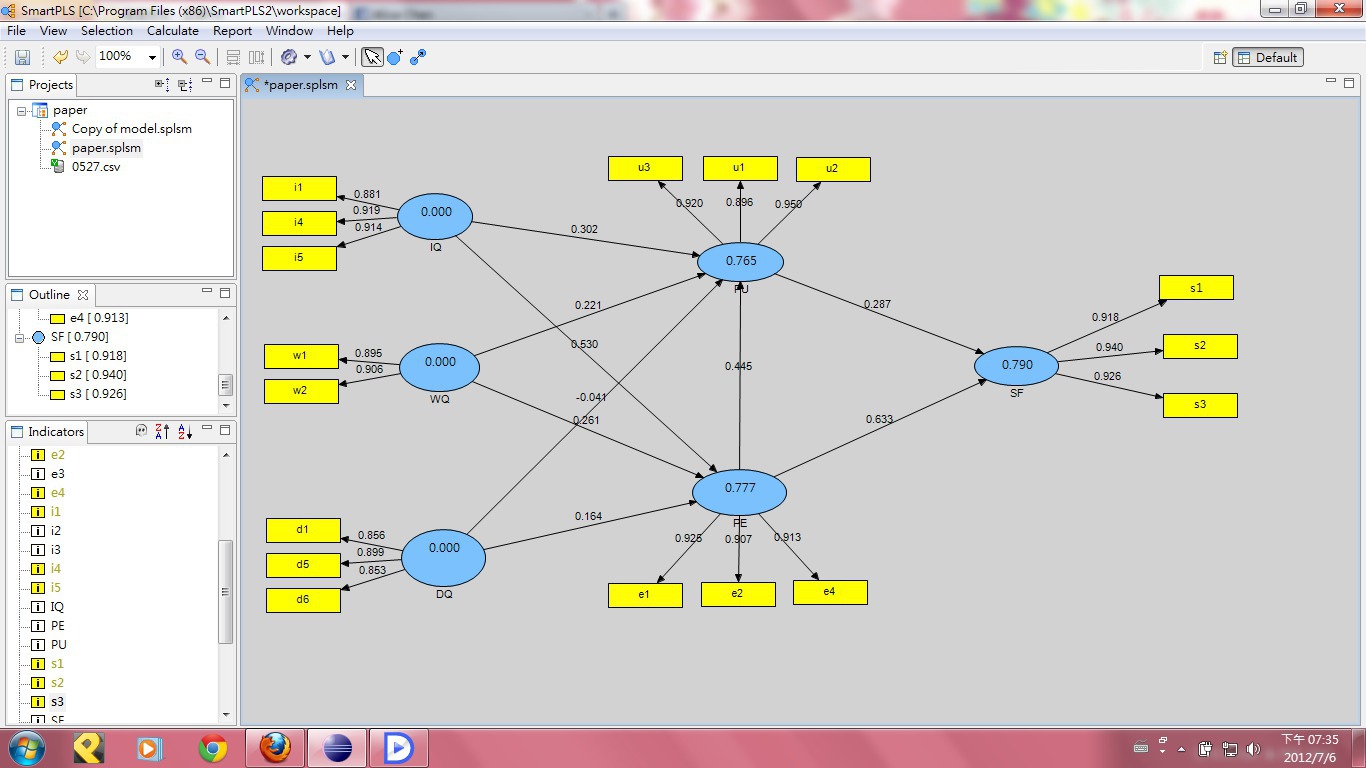The width and height of the screenshot is (1366, 768).
Task: Select 'Copy of model.splsm' in Projects
Action: [131, 129]
